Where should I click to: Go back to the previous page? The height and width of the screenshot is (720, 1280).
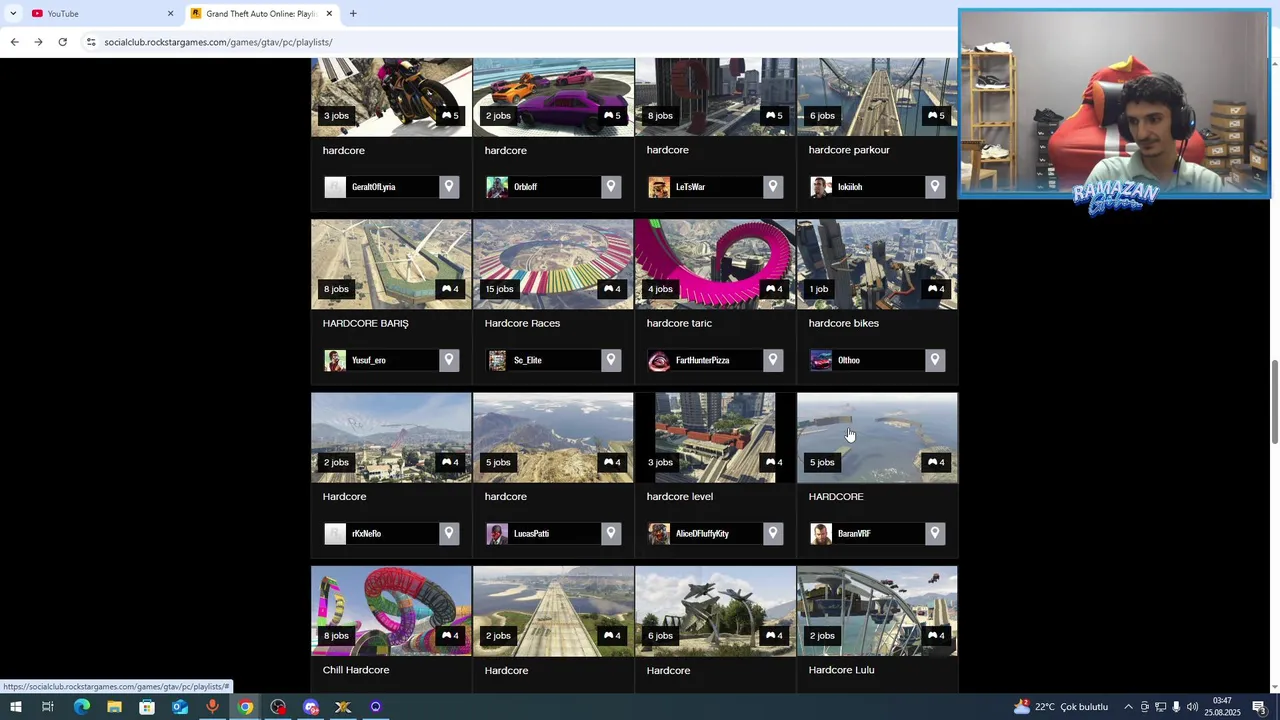point(14,42)
